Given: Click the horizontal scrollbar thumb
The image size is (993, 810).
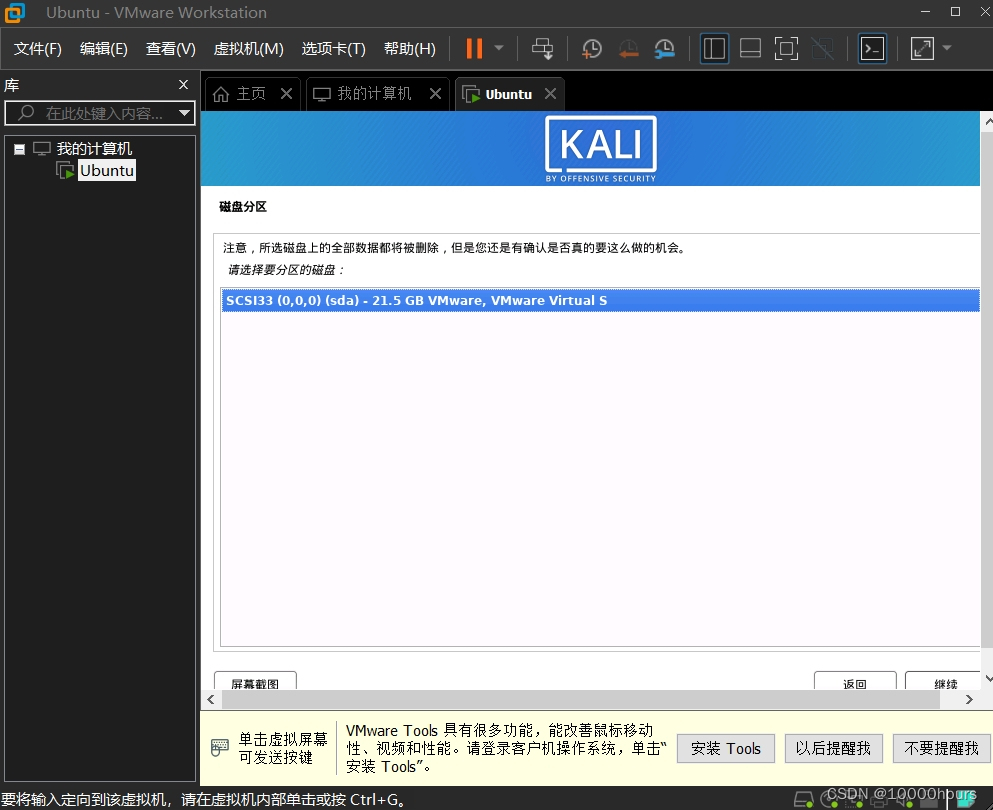Looking at the screenshot, I should 581,700.
